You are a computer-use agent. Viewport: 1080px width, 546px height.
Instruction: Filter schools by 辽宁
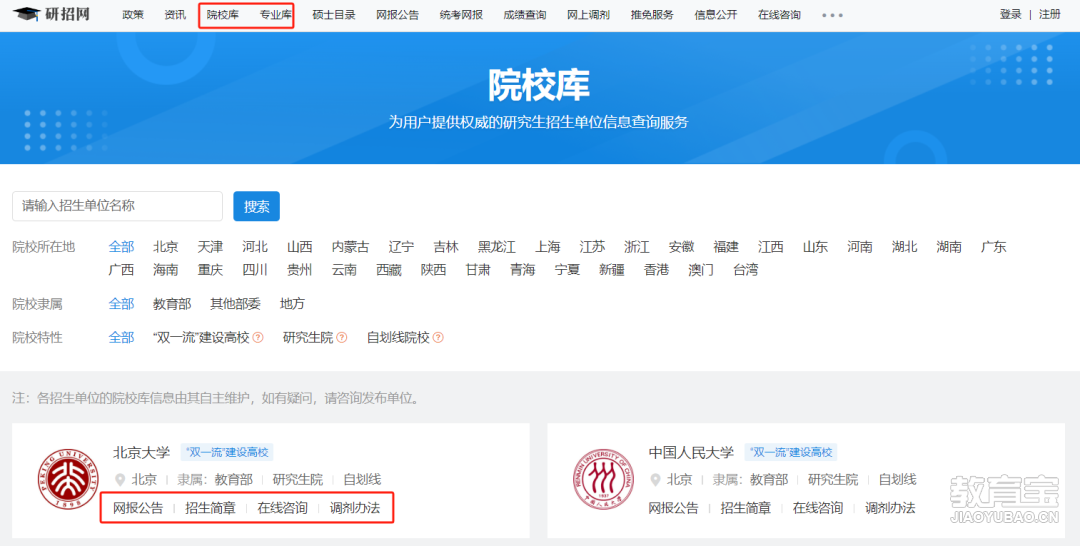(401, 246)
